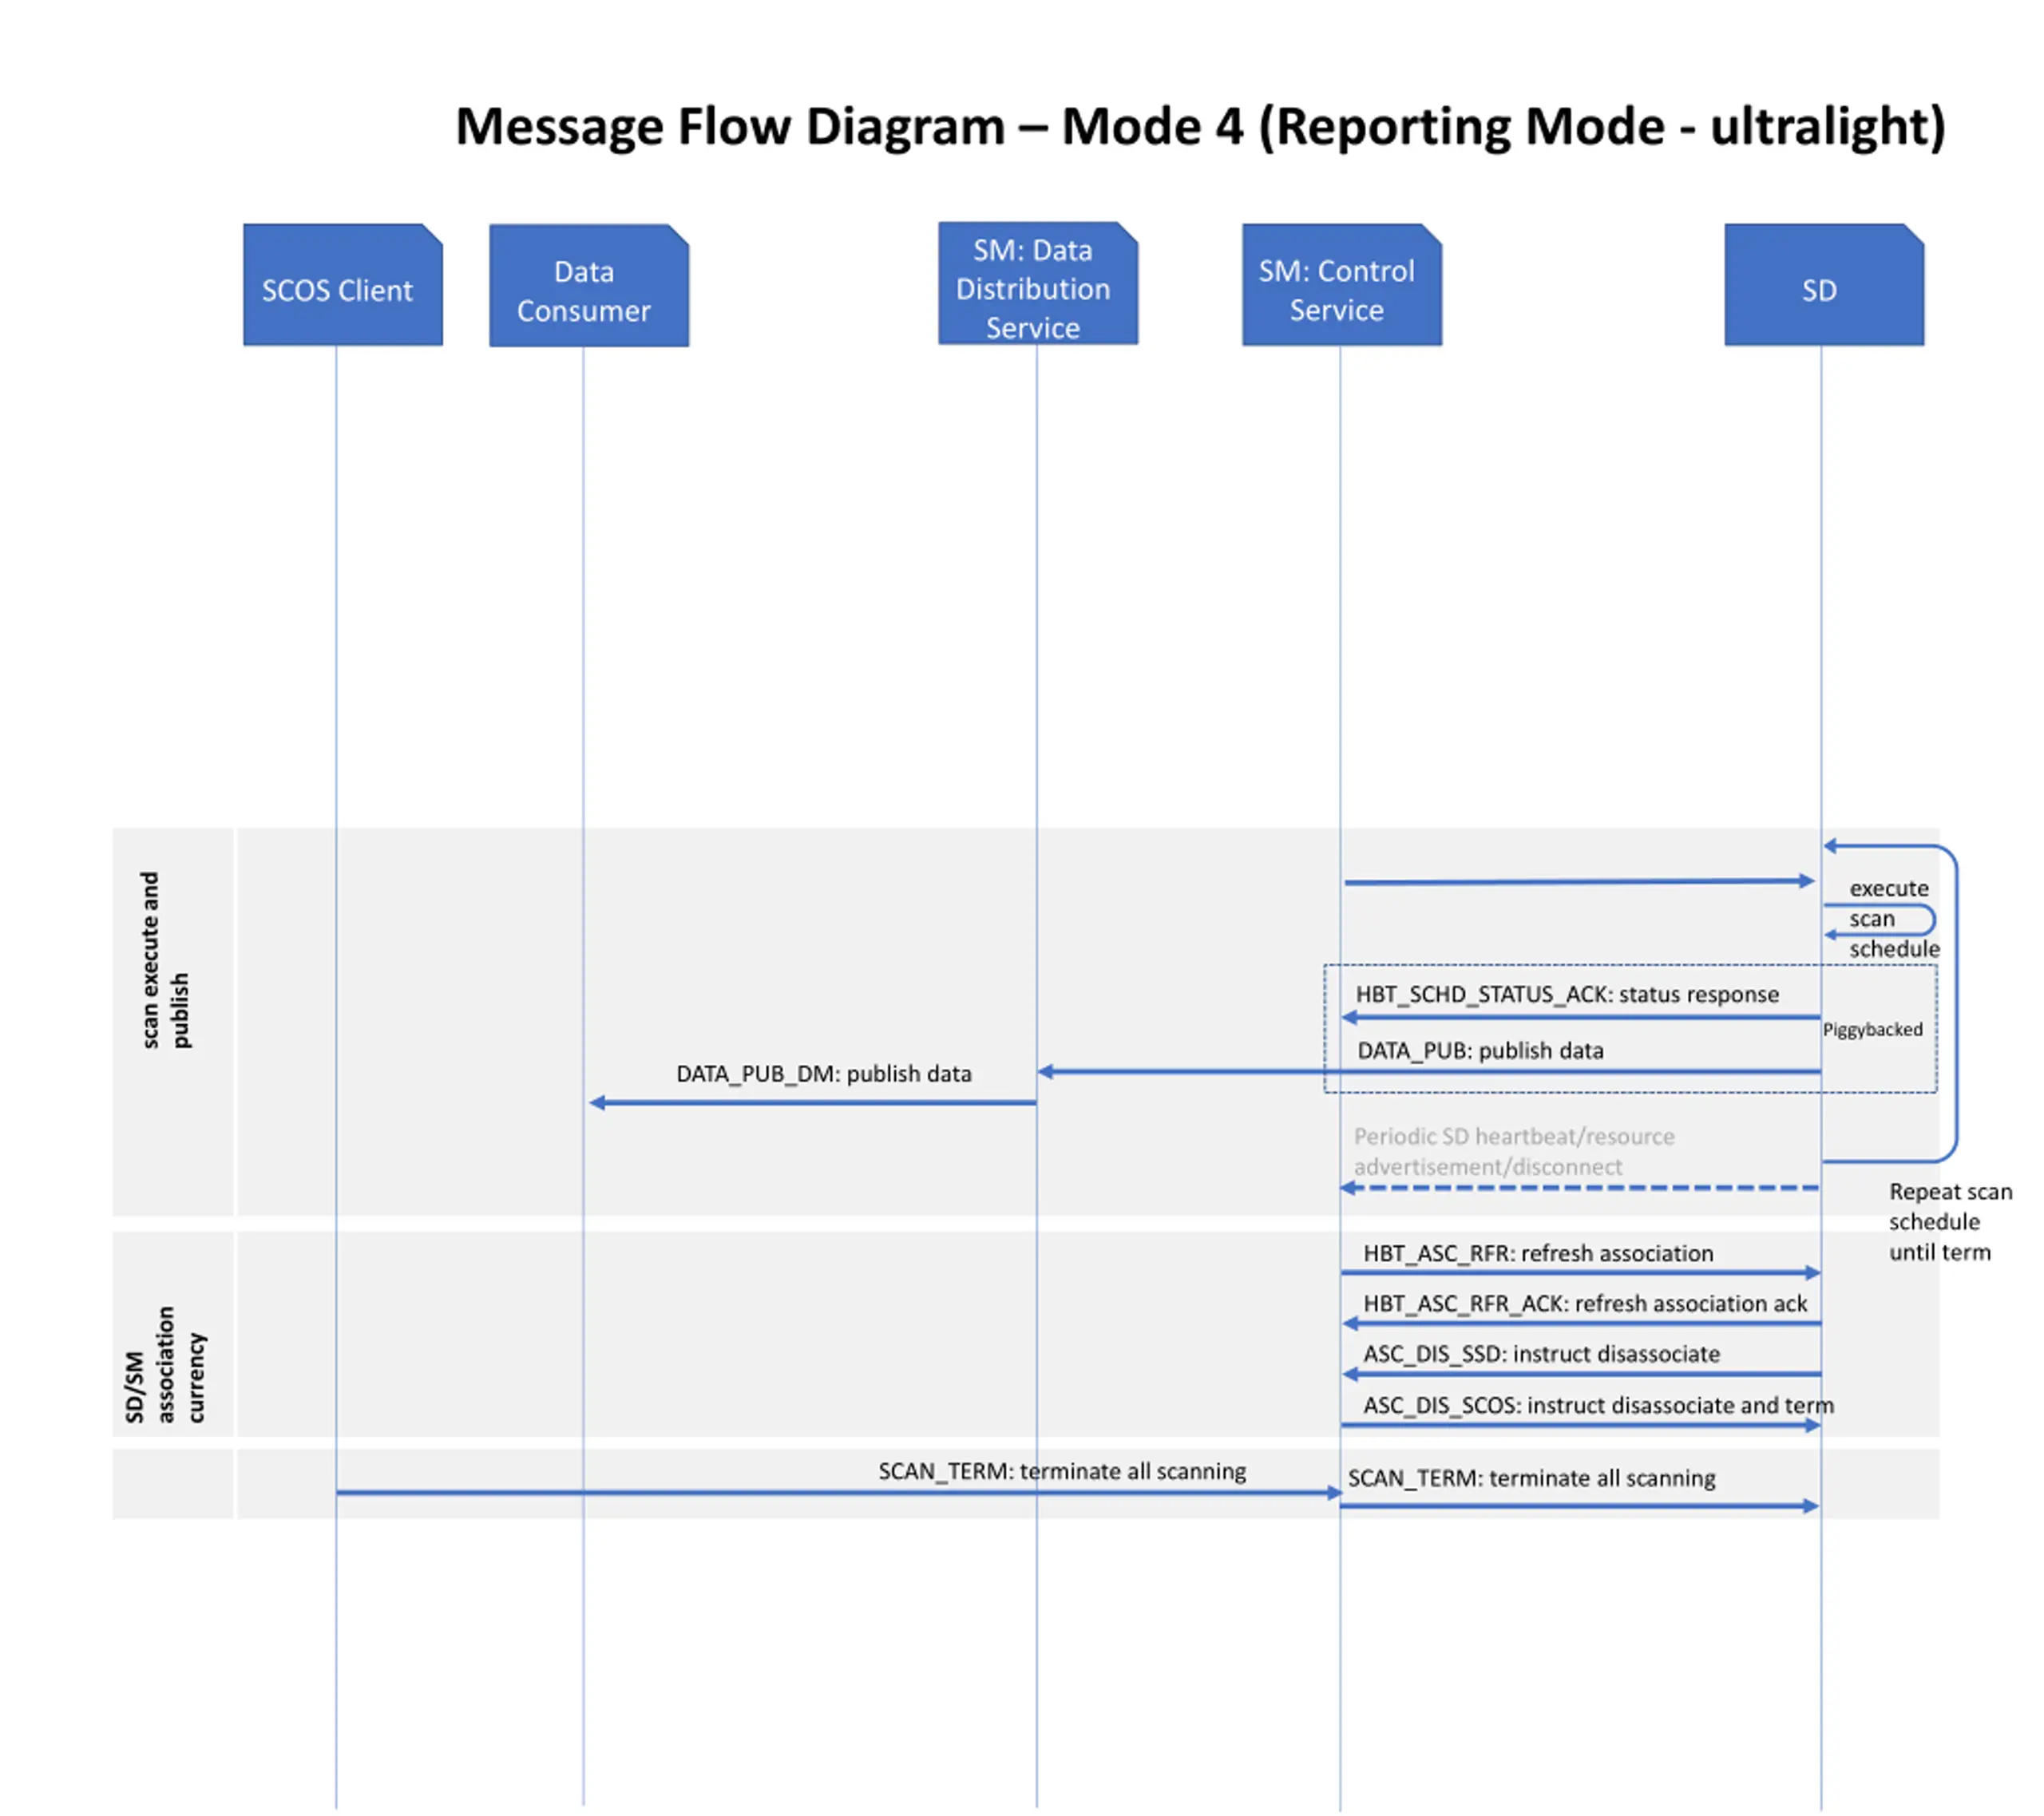Viewport: 2044px width, 1816px height.
Task: Select the right SCAN_TERM label toward SD
Action: point(1531,1478)
